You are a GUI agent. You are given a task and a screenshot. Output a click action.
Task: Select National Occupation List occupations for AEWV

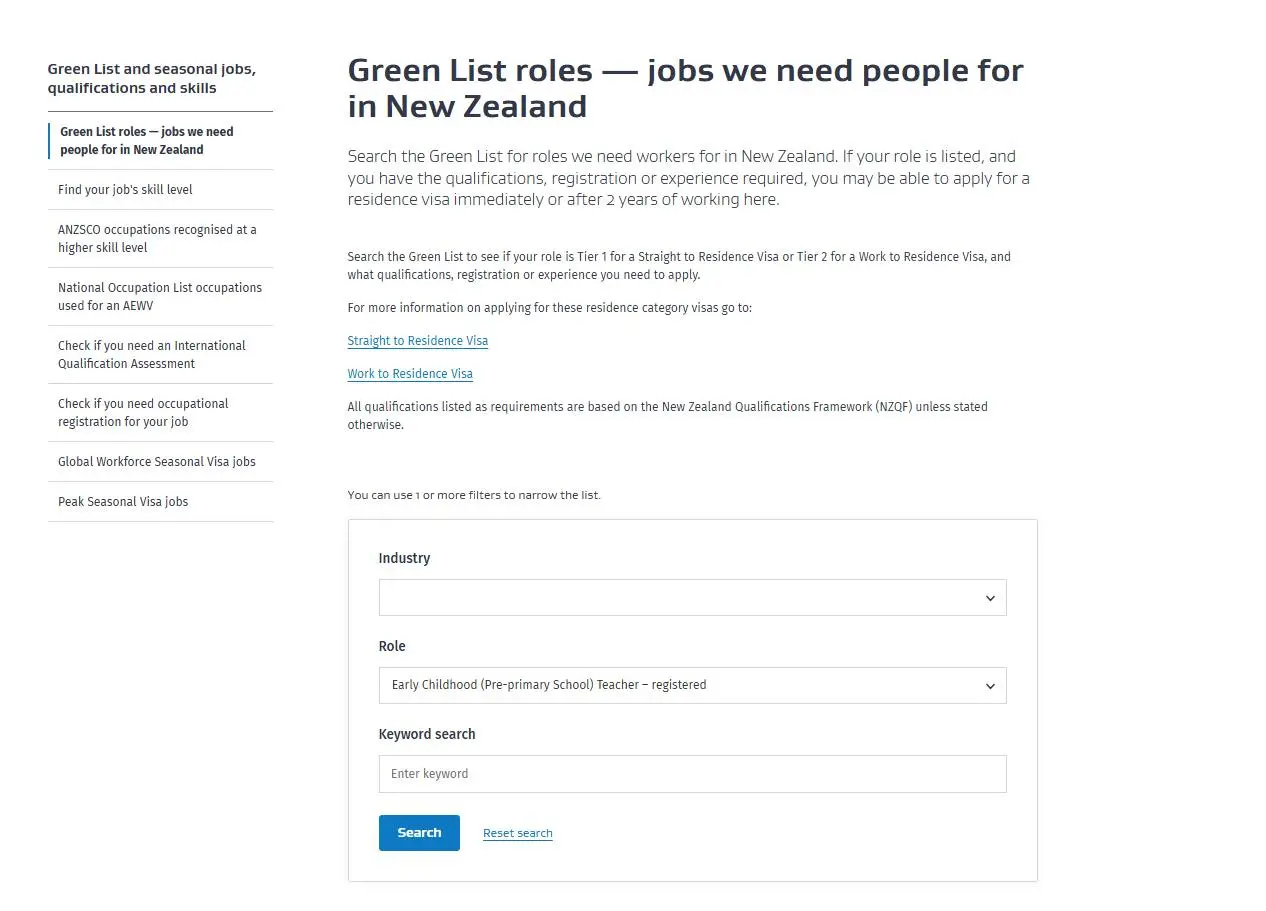(160, 297)
